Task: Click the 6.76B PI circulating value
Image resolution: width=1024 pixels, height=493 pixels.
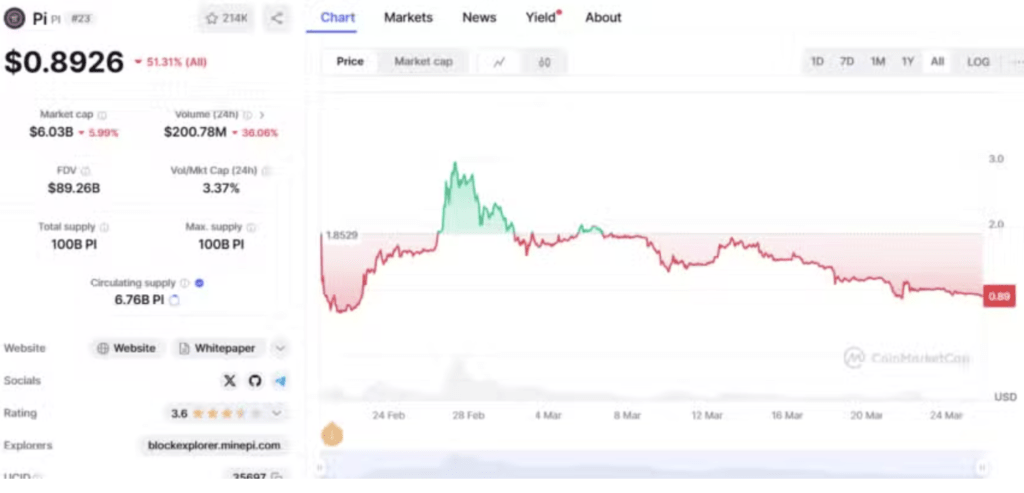Action: [x=139, y=300]
